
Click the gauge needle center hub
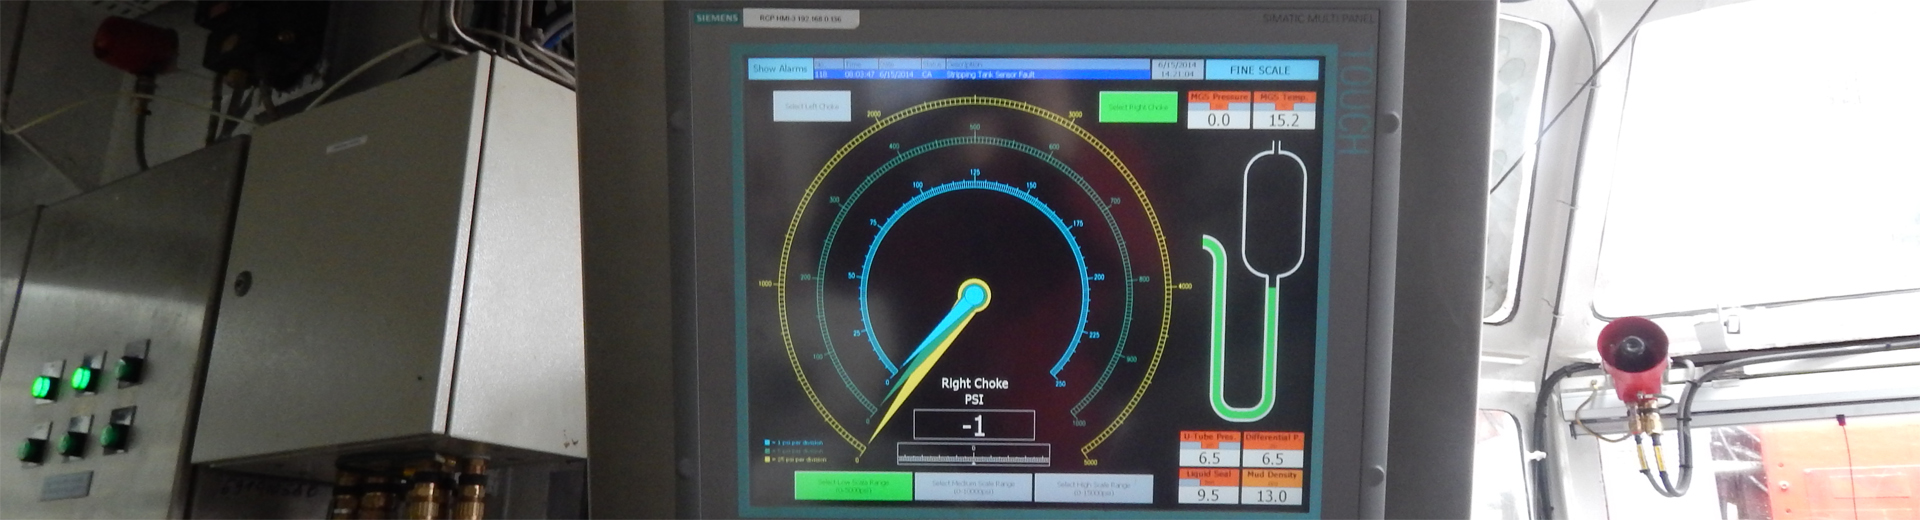tap(973, 295)
